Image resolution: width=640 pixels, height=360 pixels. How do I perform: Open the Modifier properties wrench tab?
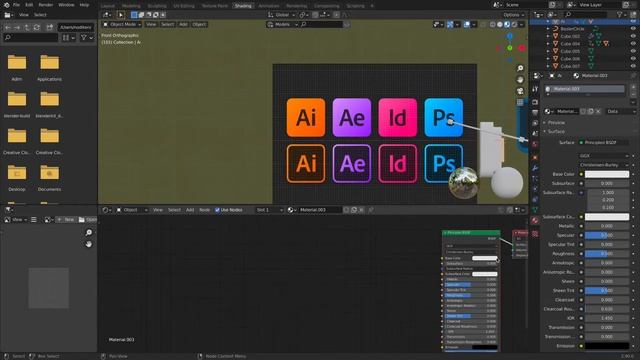(535, 168)
